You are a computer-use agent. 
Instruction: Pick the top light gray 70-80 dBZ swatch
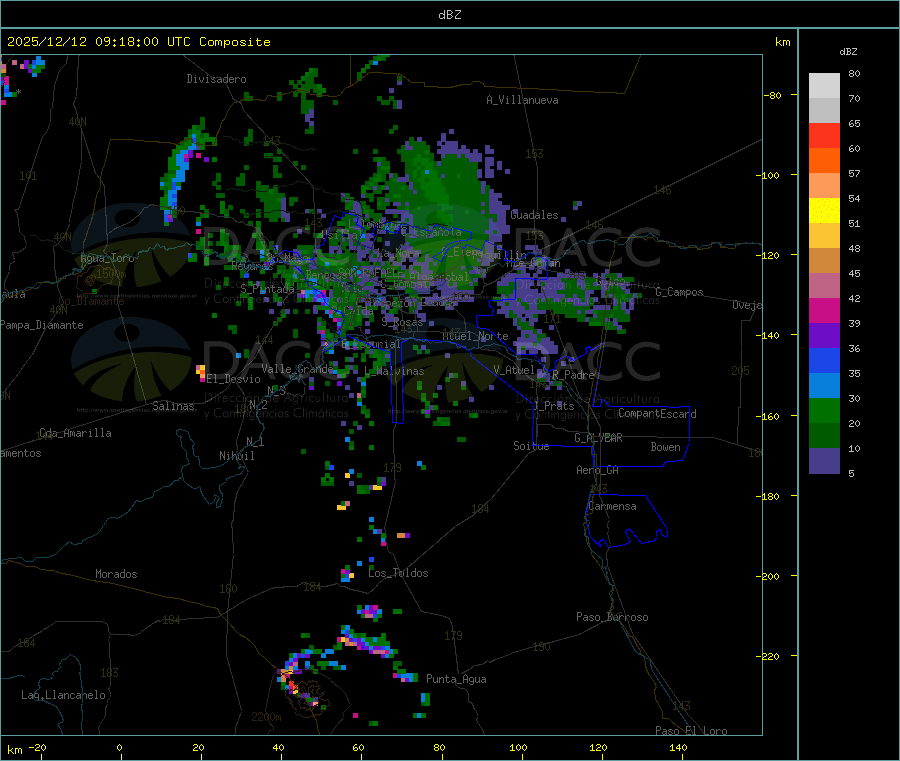pos(824,86)
